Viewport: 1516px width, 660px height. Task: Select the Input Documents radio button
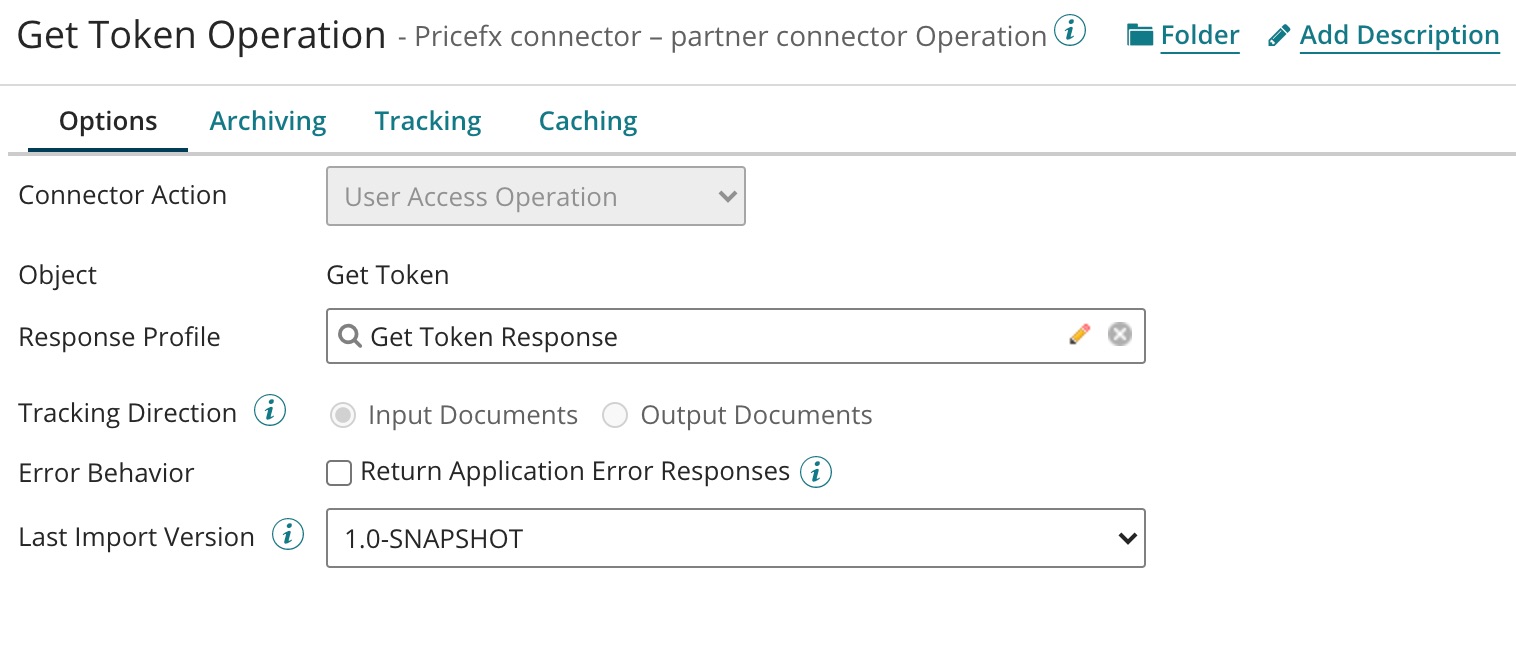343,414
